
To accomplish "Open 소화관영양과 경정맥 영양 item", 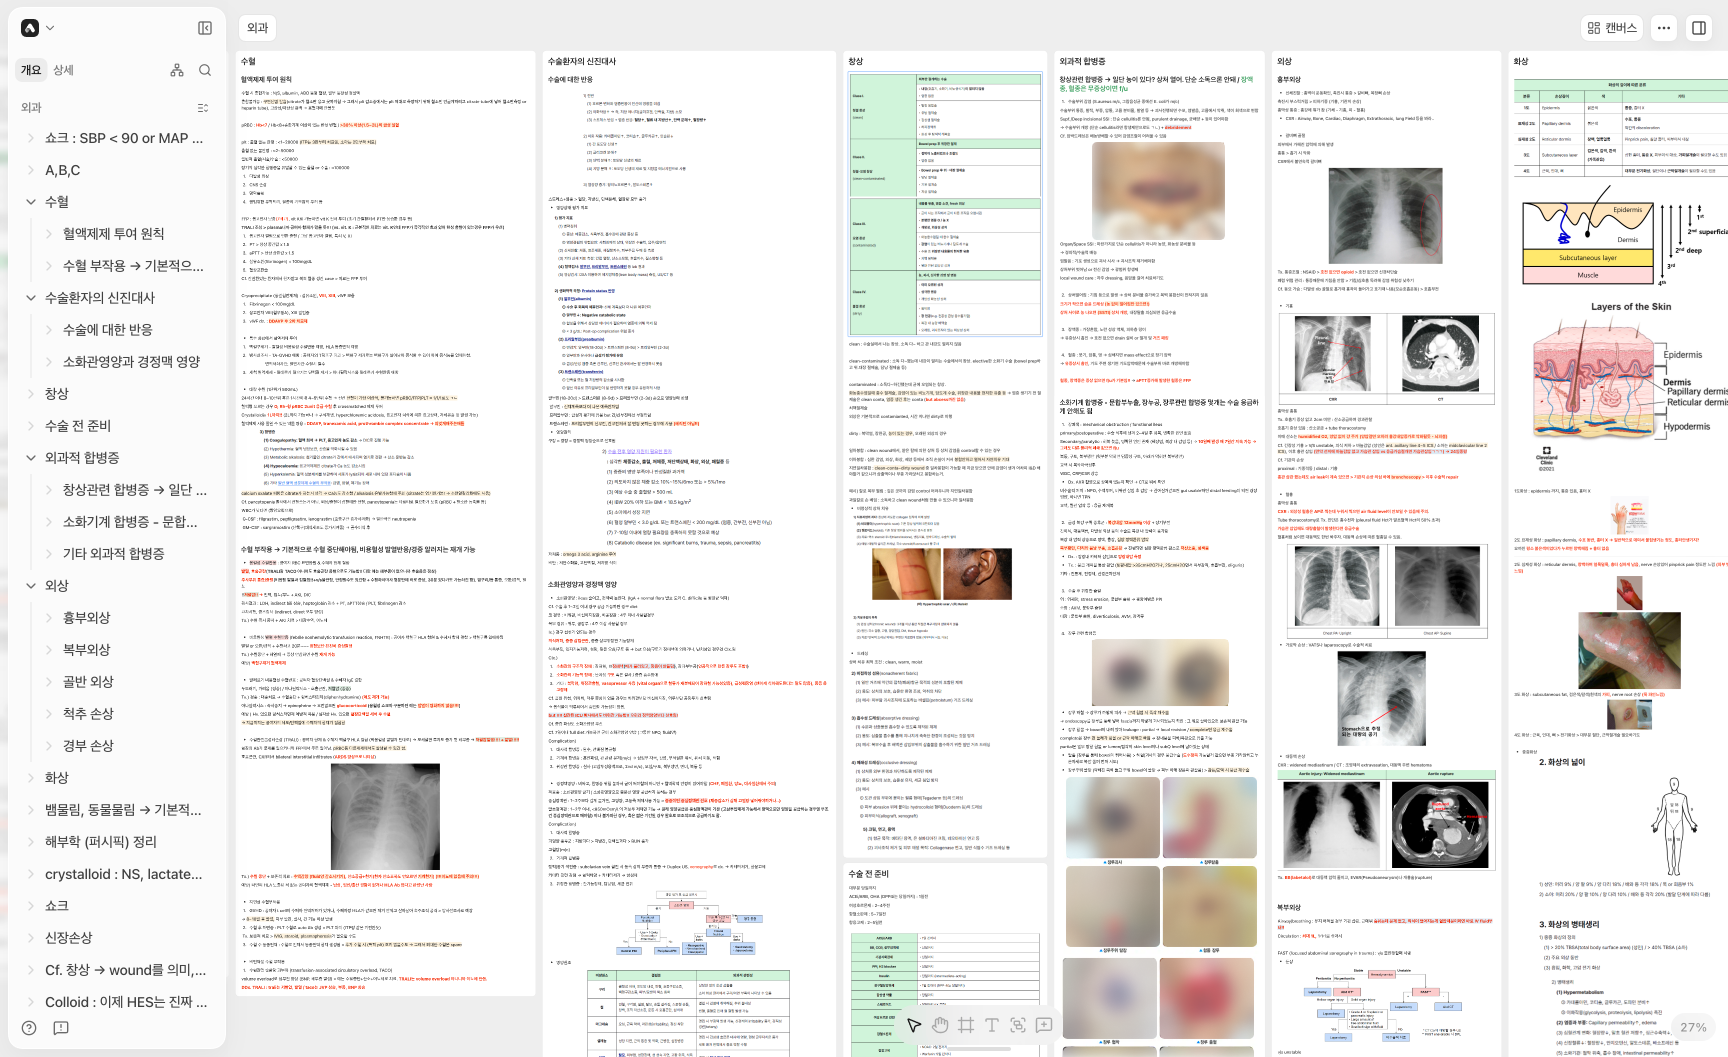I will 131,362.
